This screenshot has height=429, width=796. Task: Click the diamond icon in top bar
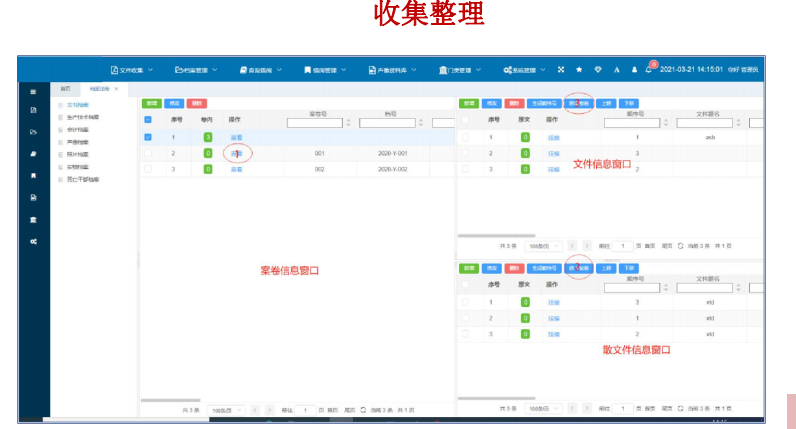pyautogui.click(x=598, y=70)
